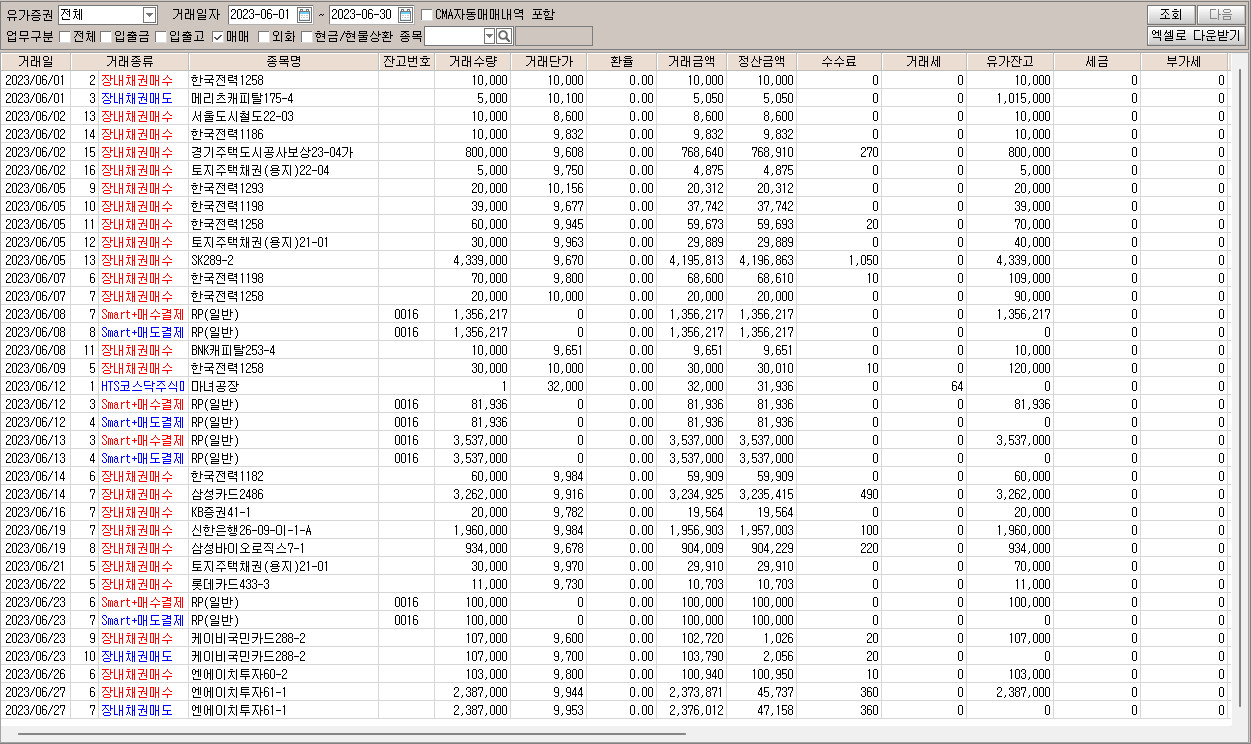Click 엔에이치투자60-2 item name

pyautogui.click(x=239, y=675)
